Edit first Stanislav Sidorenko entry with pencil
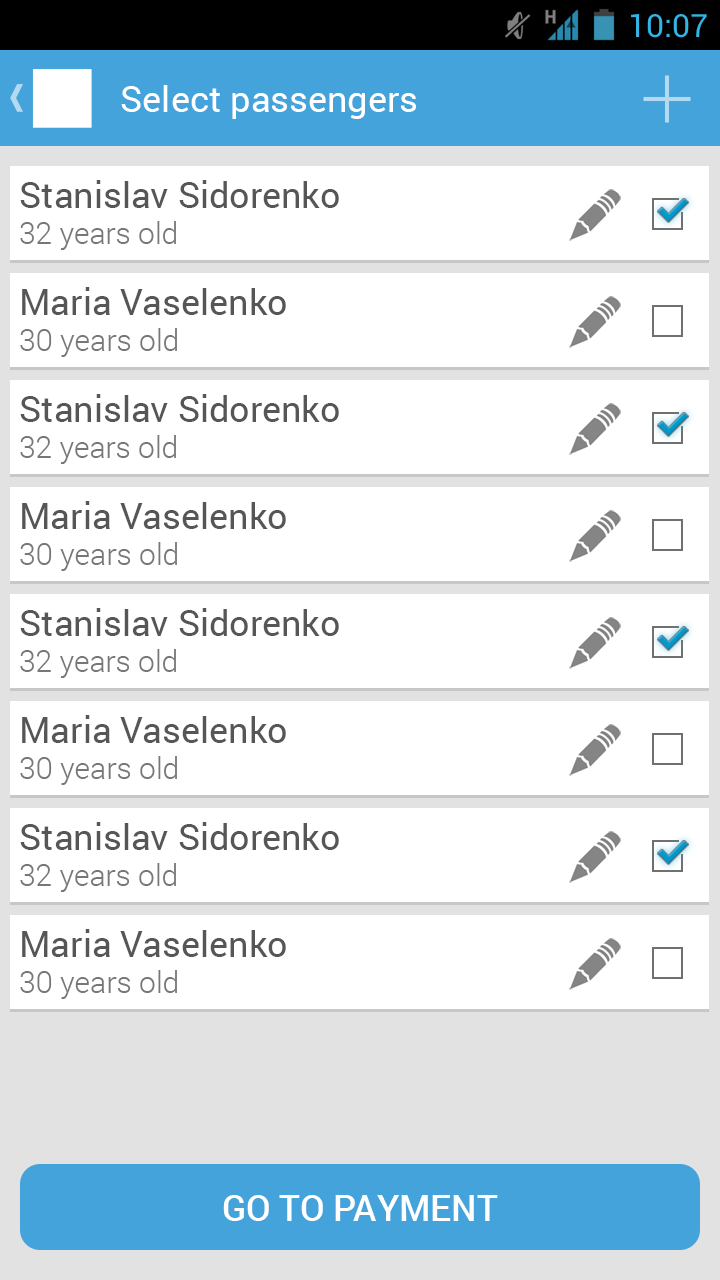The width and height of the screenshot is (720, 1280). pyautogui.click(x=595, y=214)
